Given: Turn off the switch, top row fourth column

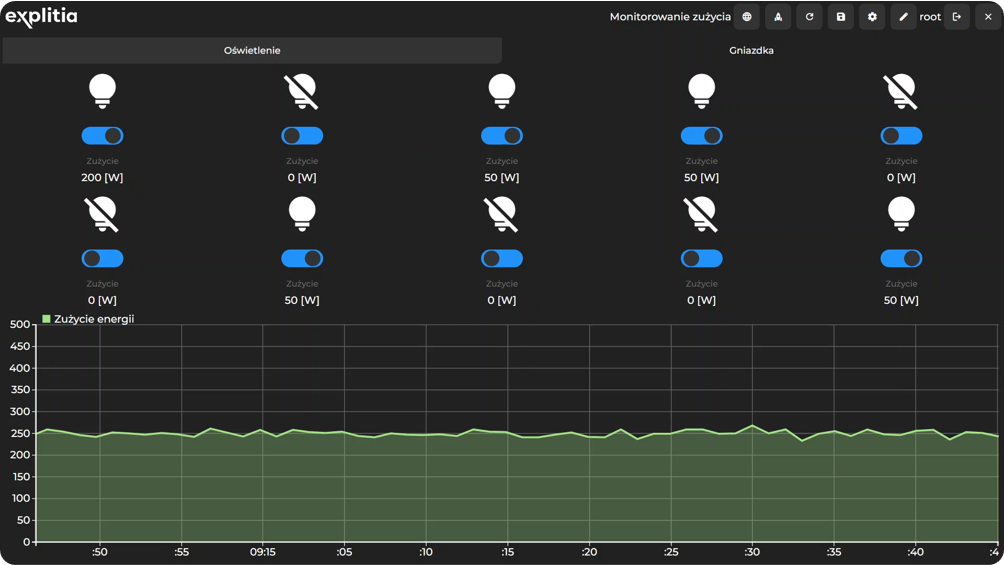Looking at the screenshot, I should pos(702,136).
